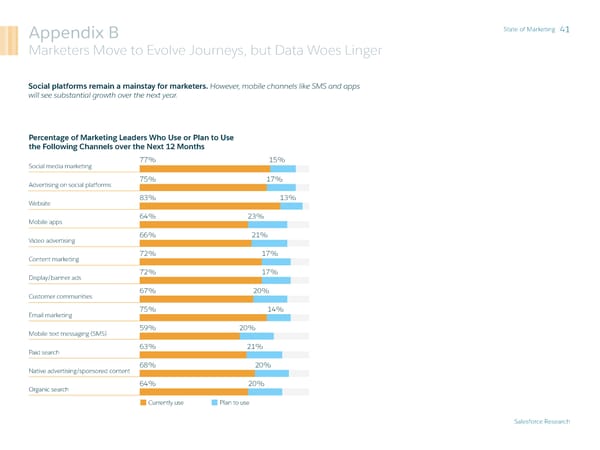
Task: Select the Website channel label
Action: (x=41, y=203)
